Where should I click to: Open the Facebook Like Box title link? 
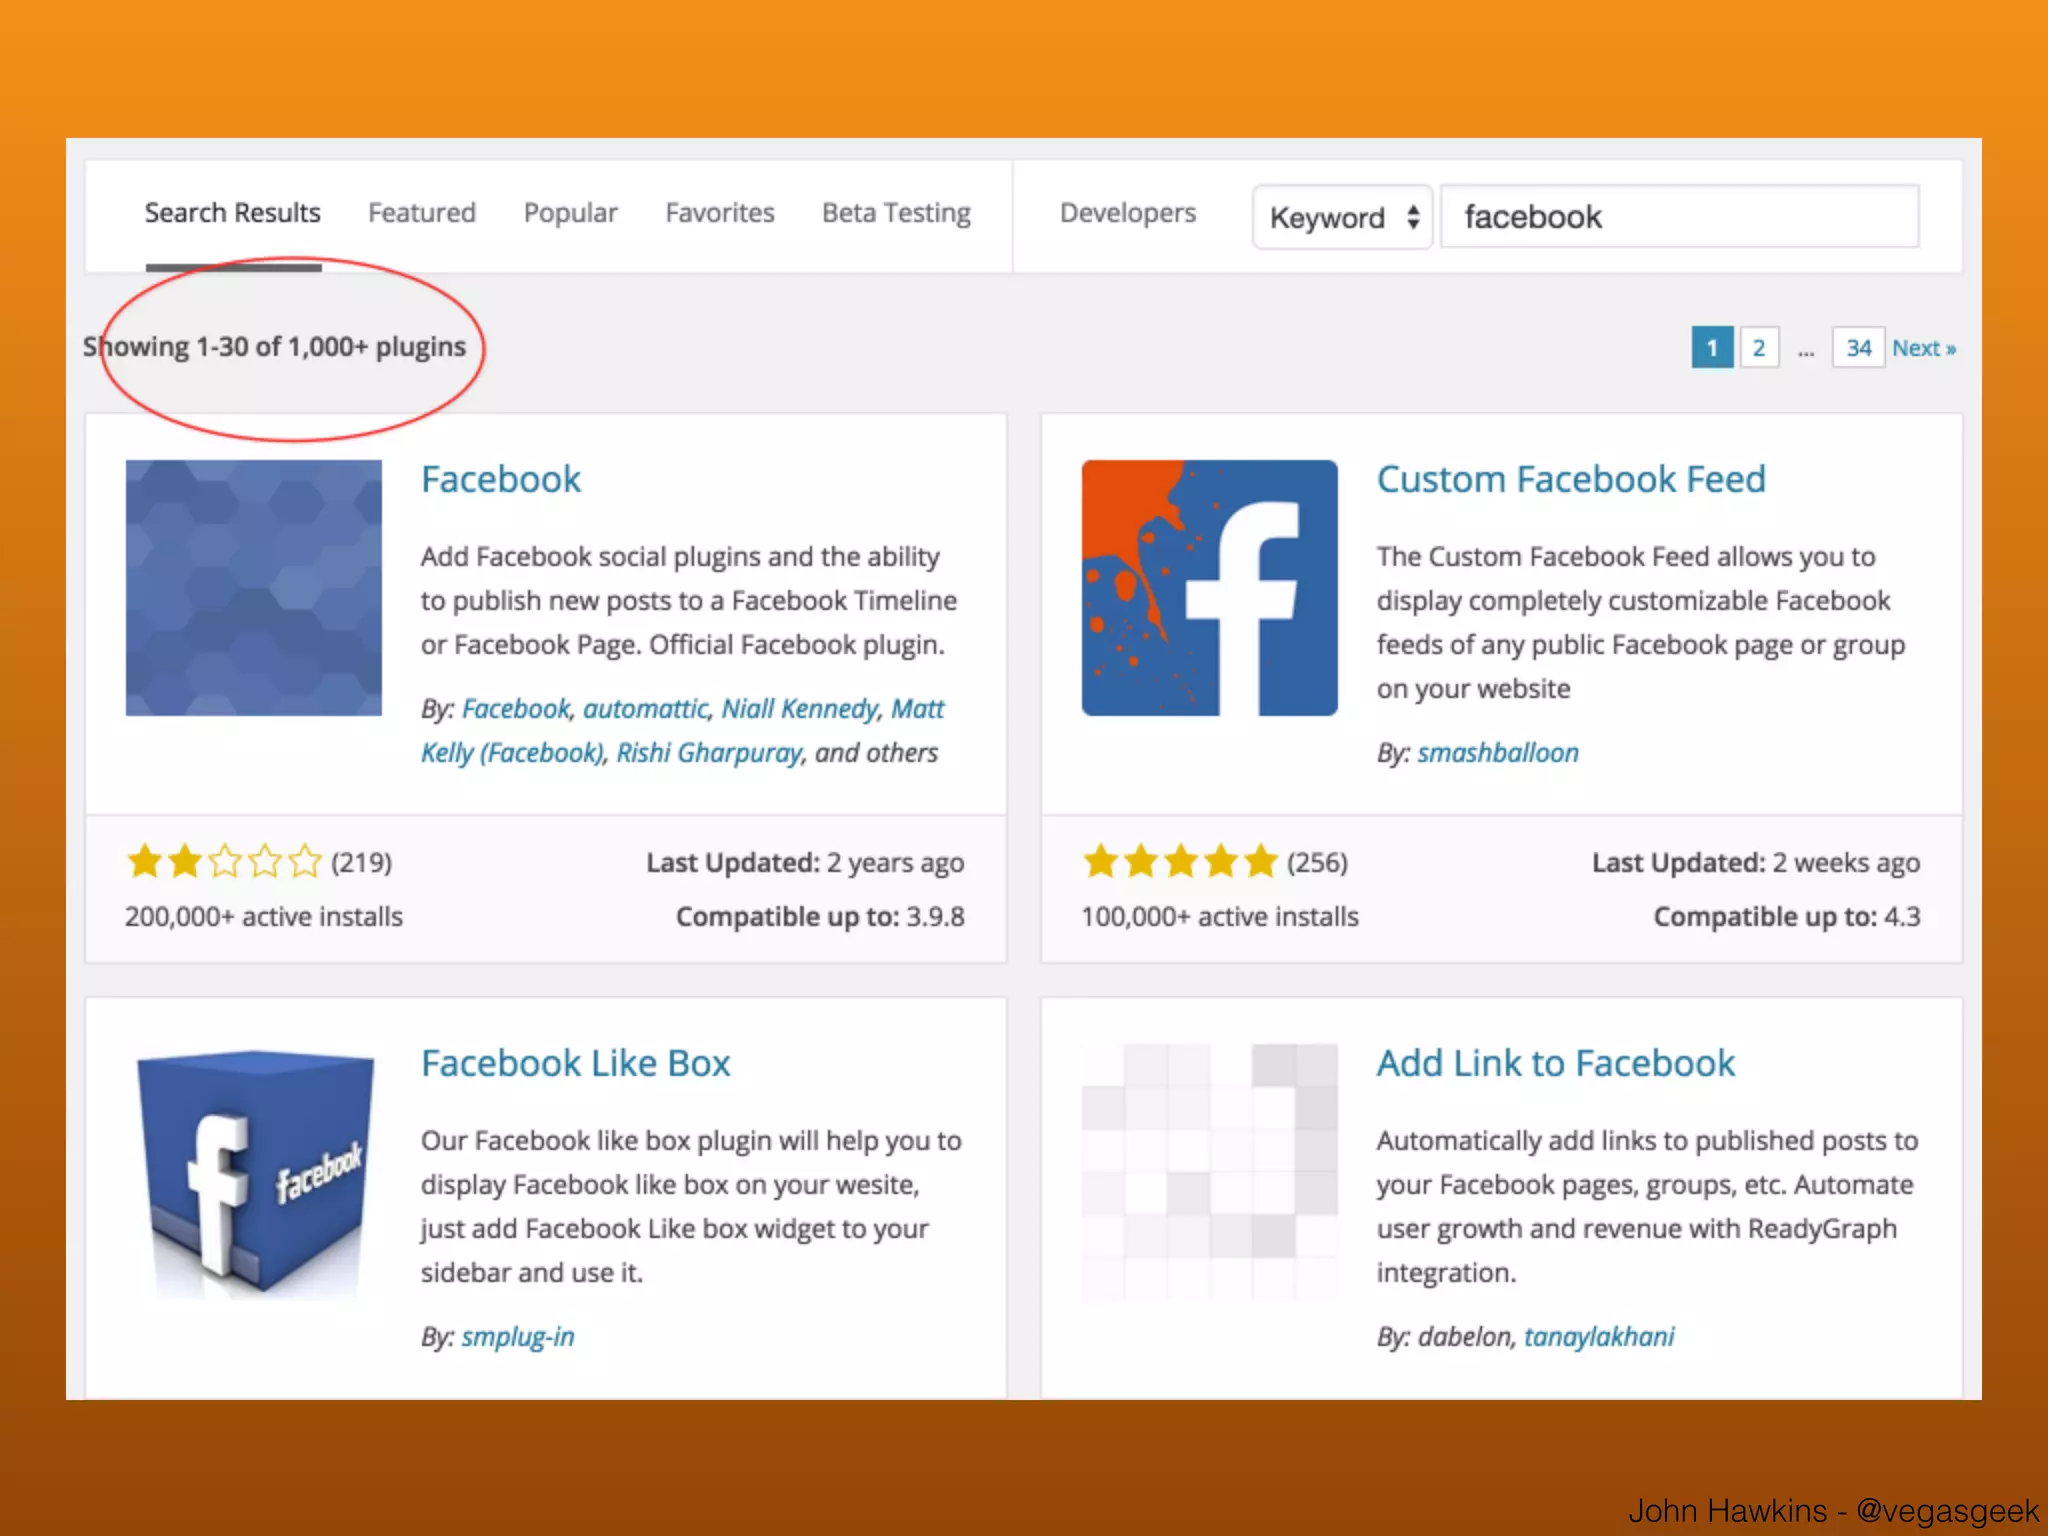(575, 1063)
